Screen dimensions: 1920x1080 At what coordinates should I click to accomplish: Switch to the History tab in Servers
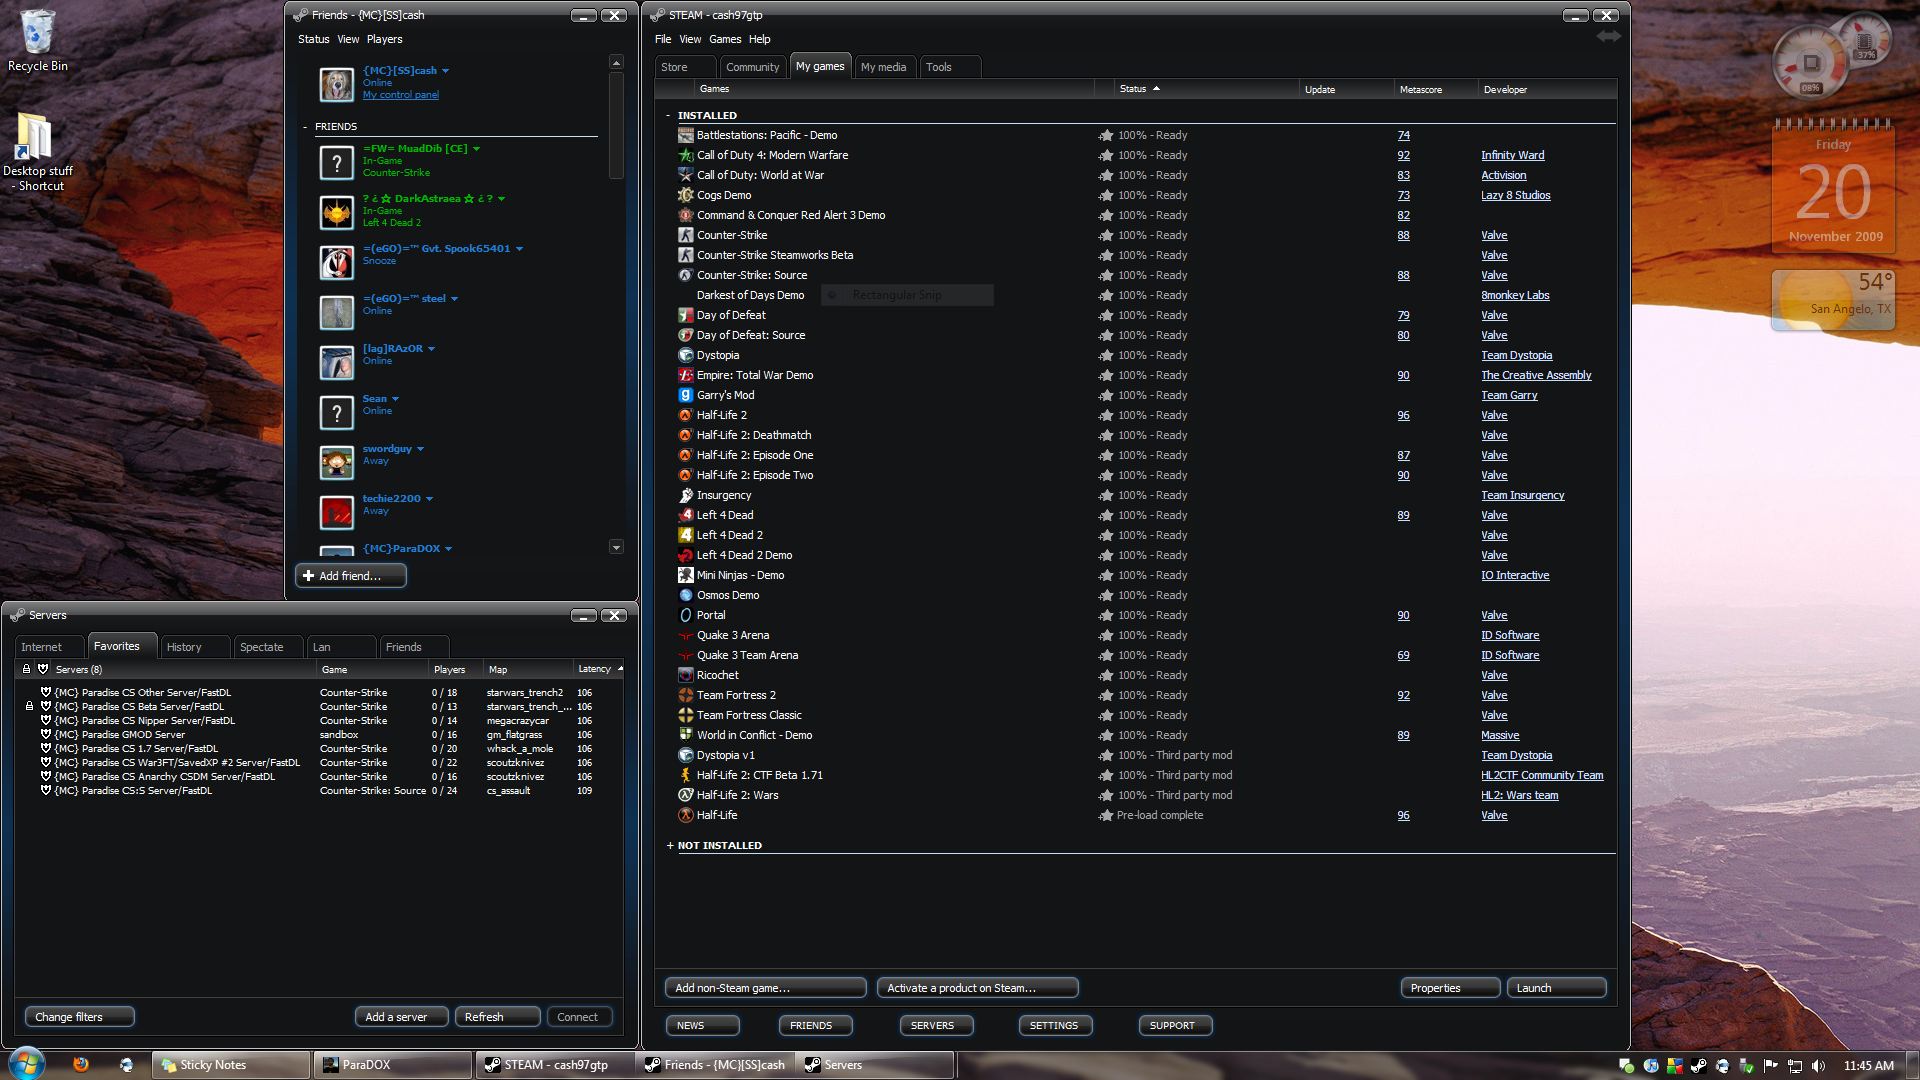(x=195, y=647)
